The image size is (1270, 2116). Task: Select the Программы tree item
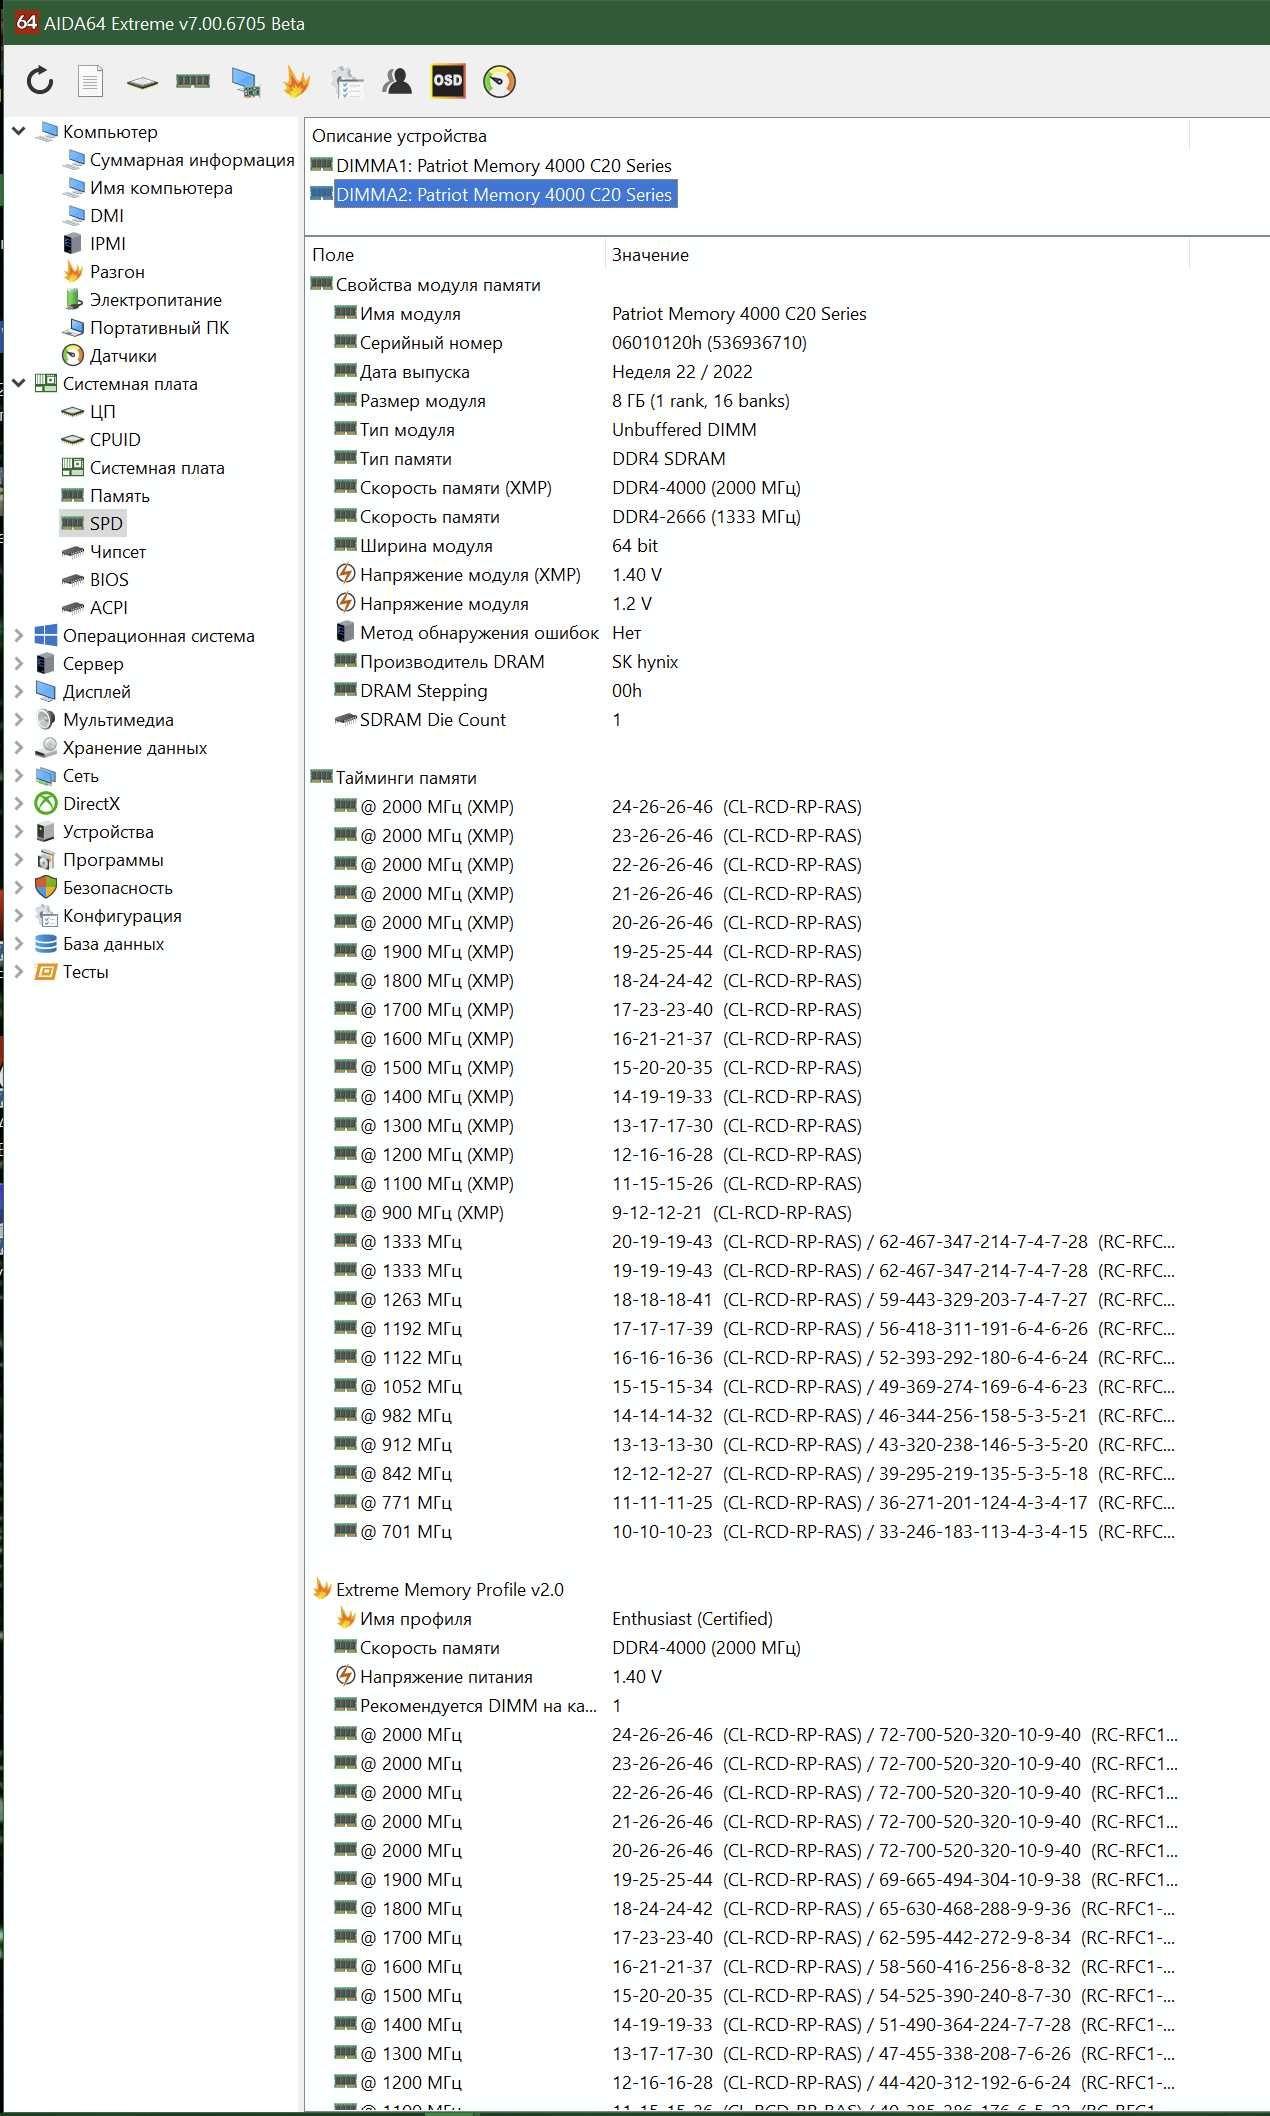tap(113, 860)
